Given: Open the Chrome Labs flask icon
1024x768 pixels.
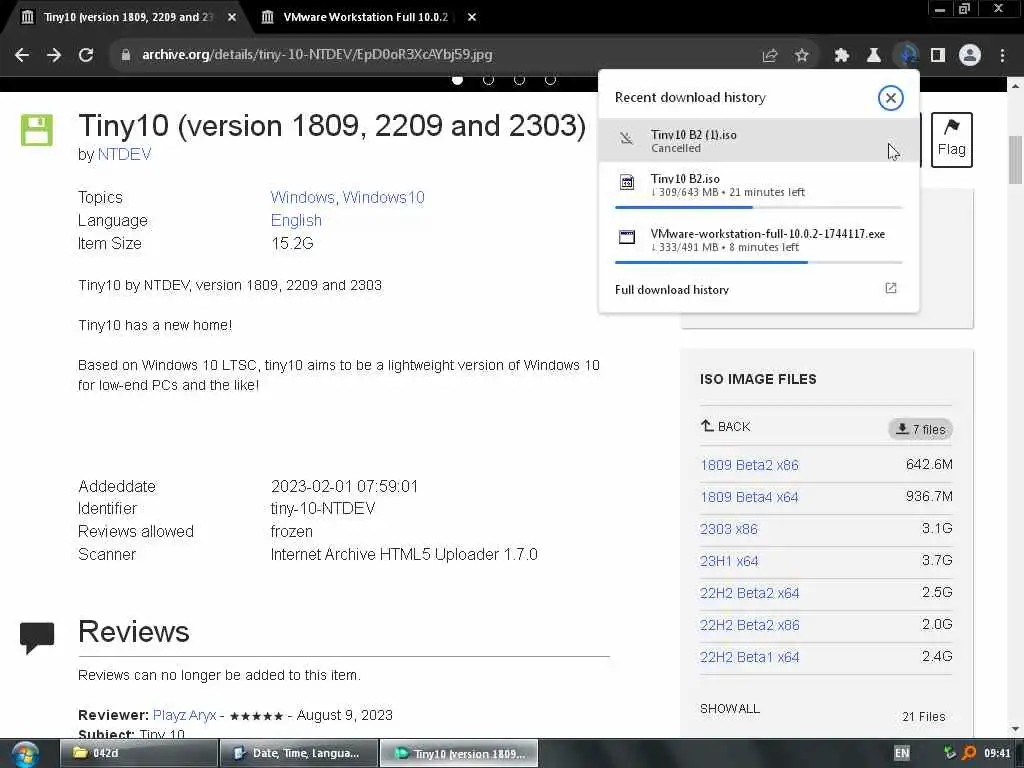Looking at the screenshot, I should pyautogui.click(x=873, y=56).
